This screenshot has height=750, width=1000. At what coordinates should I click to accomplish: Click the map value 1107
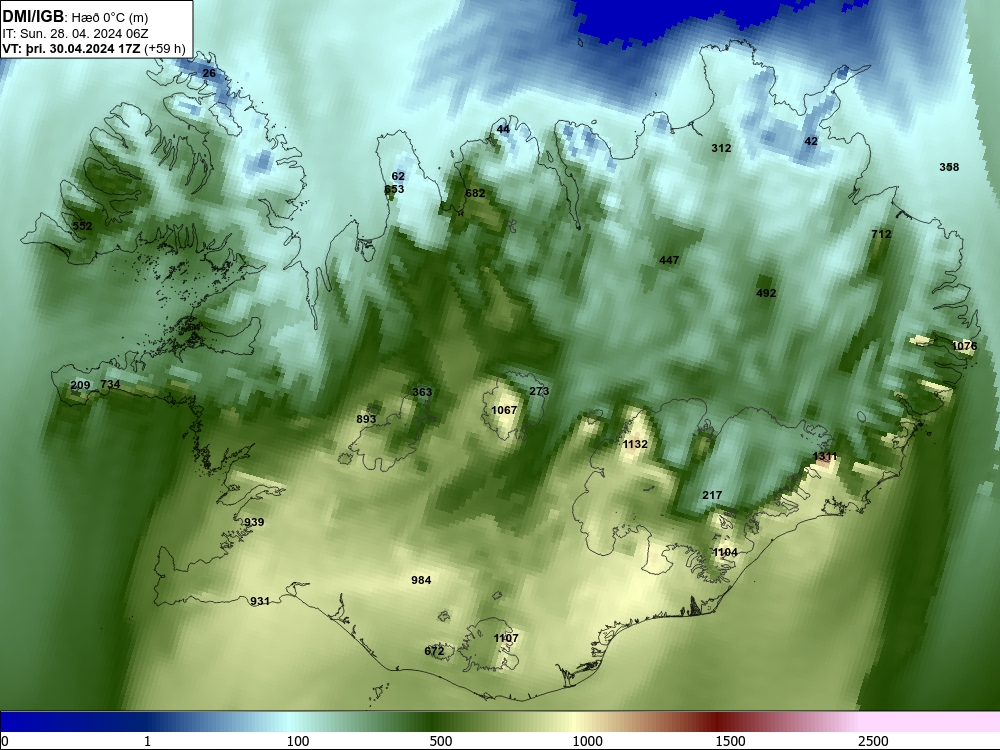pyautogui.click(x=506, y=638)
